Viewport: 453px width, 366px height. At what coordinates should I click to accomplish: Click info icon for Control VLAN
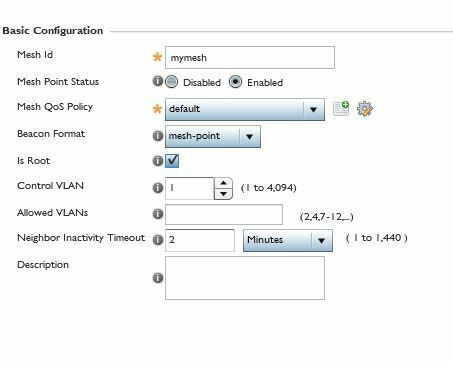(x=157, y=188)
